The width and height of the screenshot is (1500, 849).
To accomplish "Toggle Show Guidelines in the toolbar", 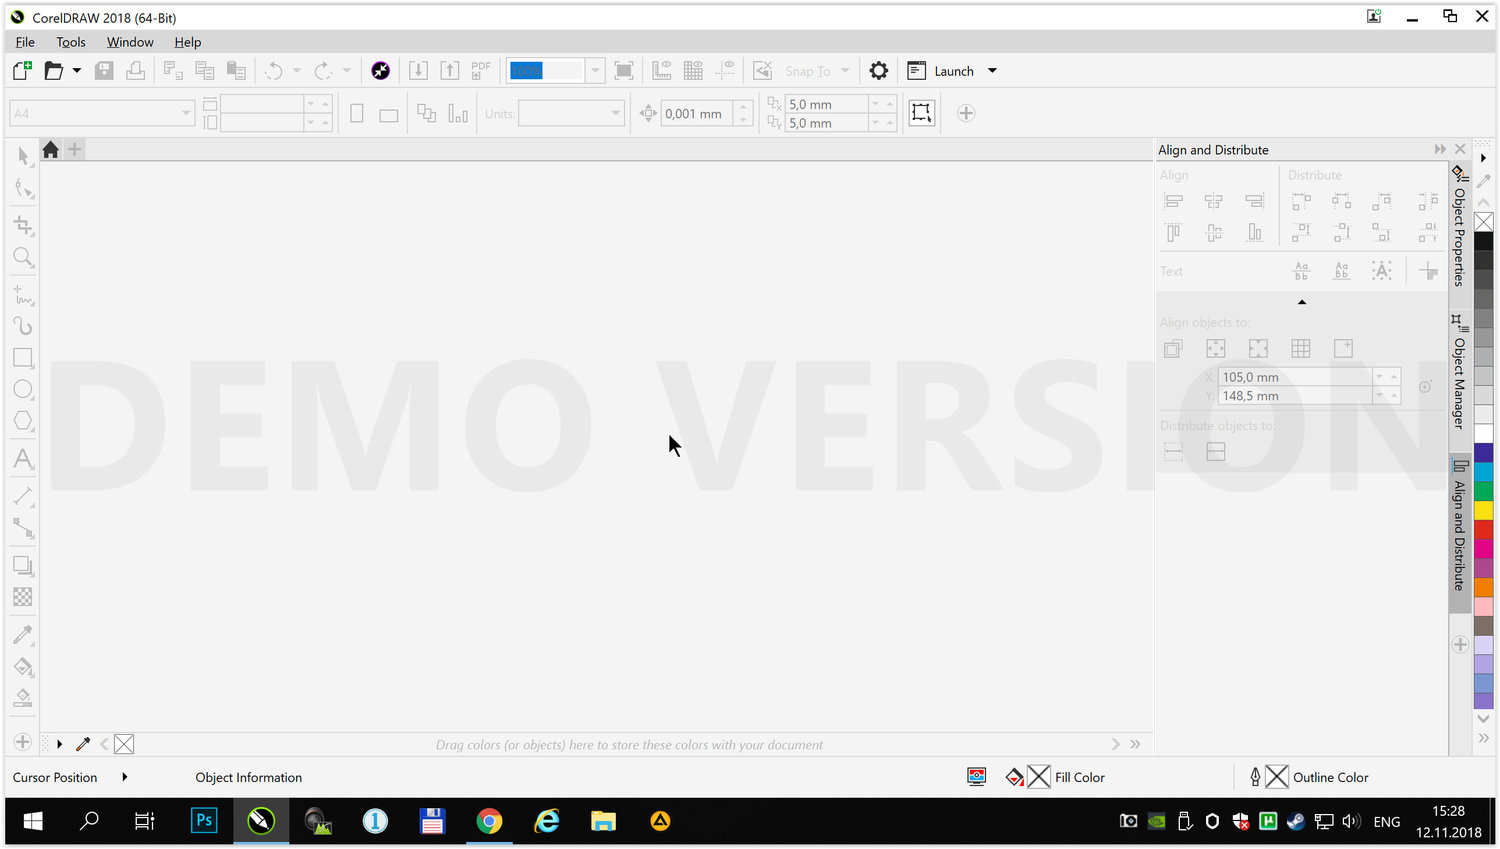I will pos(725,70).
